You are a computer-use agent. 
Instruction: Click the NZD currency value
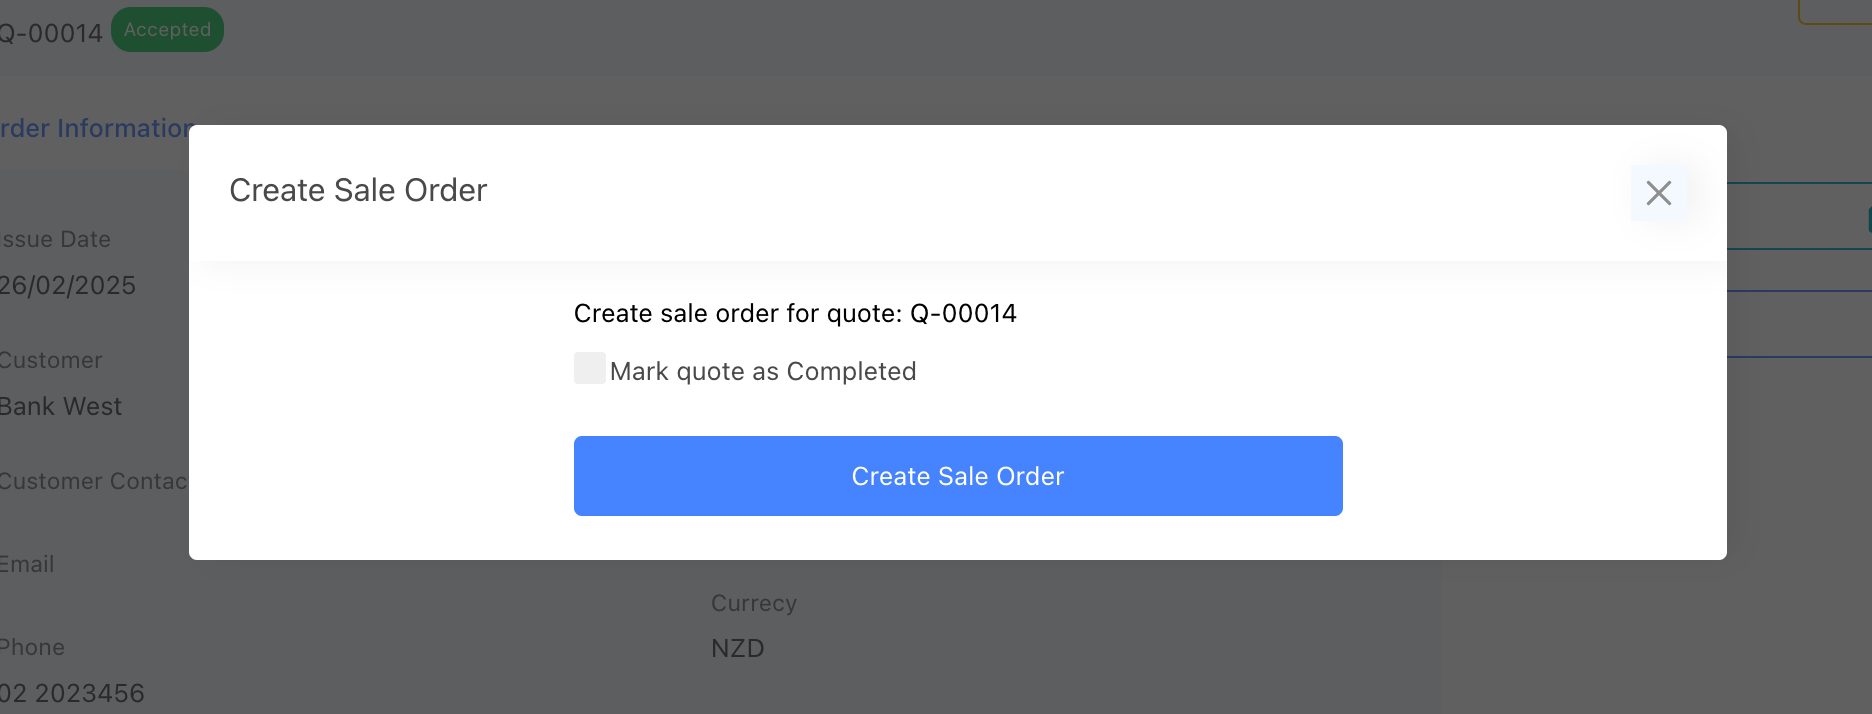(737, 648)
